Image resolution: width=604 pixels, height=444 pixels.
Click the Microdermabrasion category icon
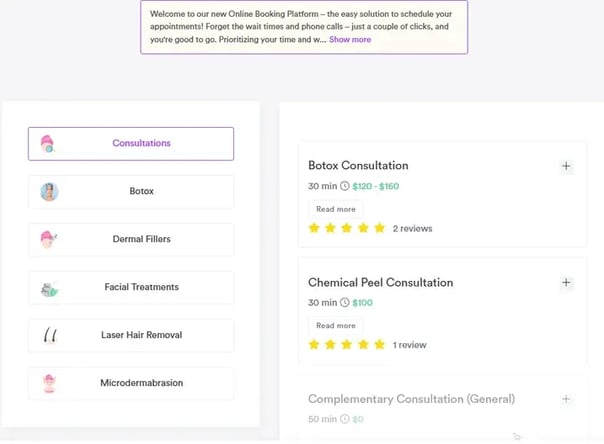49,383
